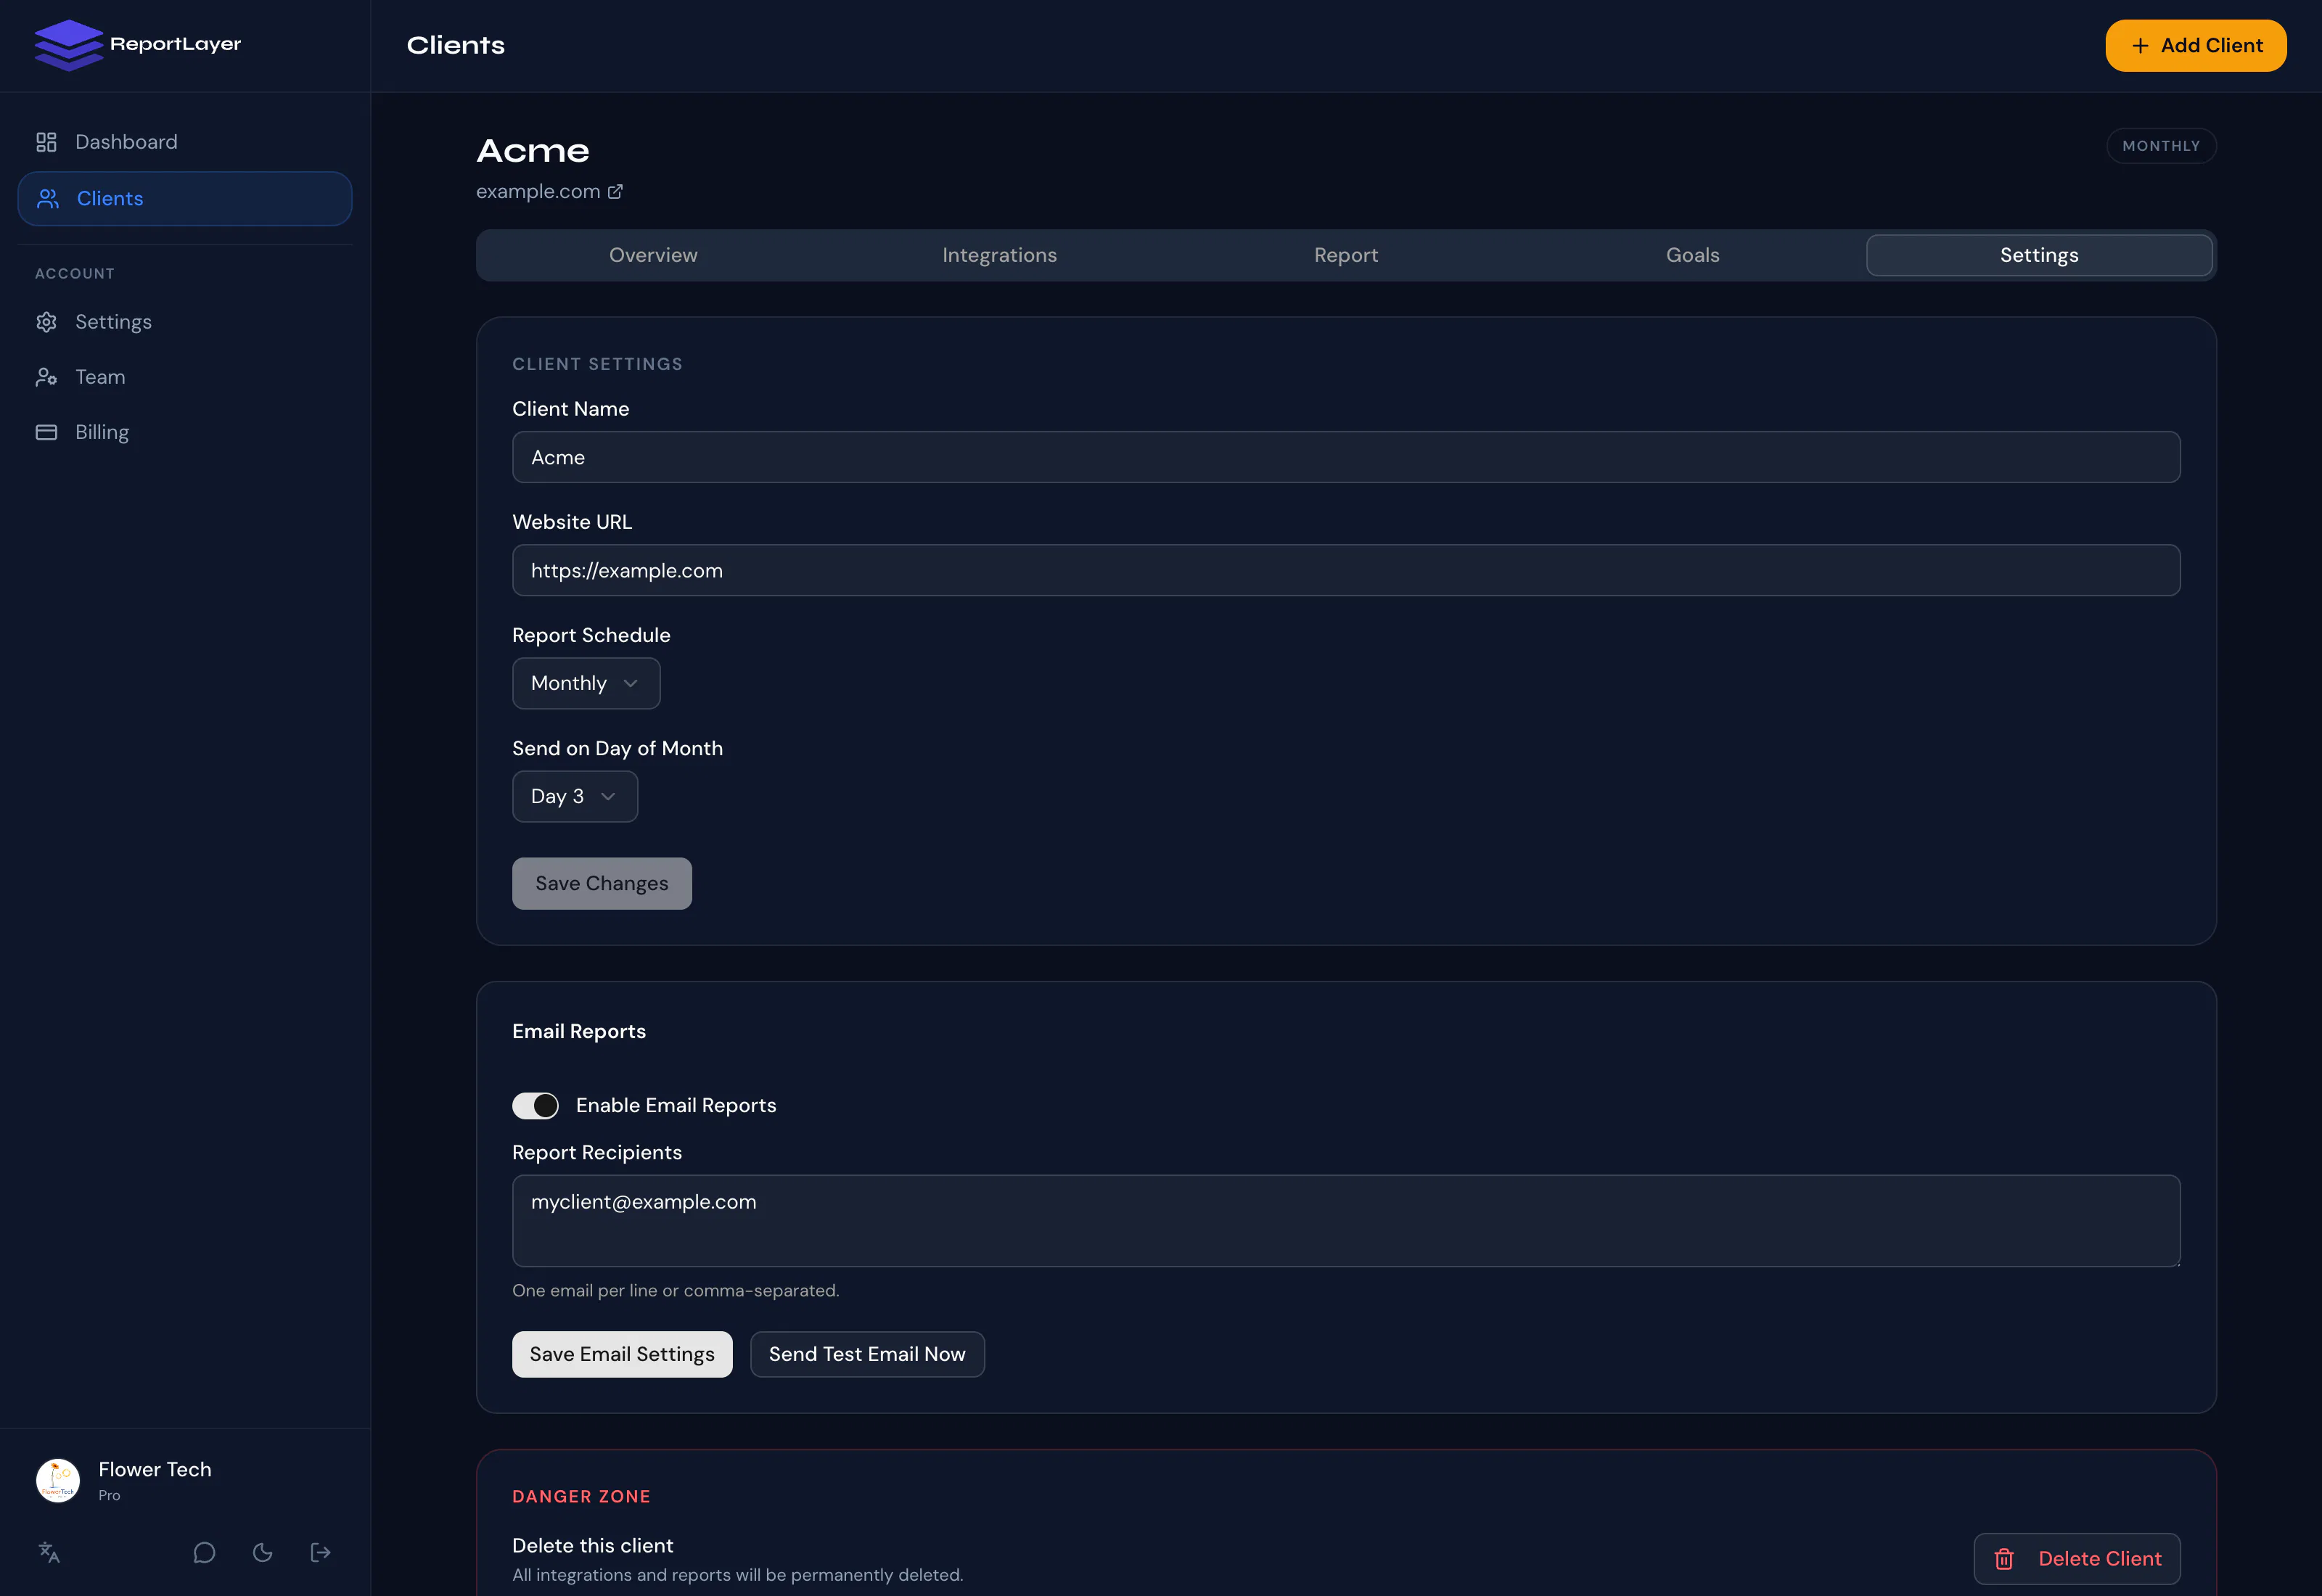This screenshot has width=2322, height=1596.
Task: Toggle dark mode moon icon
Action: tap(263, 1552)
